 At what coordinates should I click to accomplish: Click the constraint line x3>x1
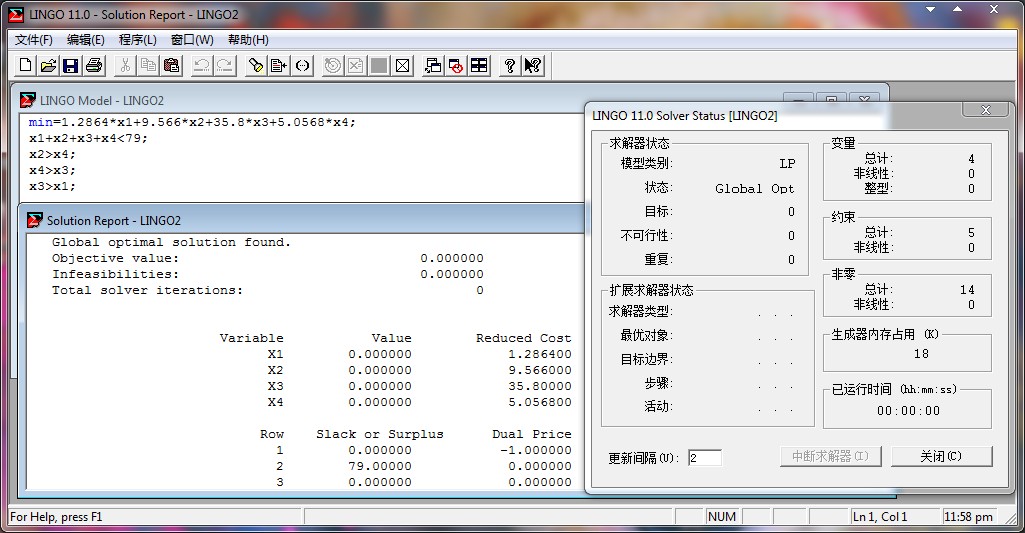pos(52,186)
